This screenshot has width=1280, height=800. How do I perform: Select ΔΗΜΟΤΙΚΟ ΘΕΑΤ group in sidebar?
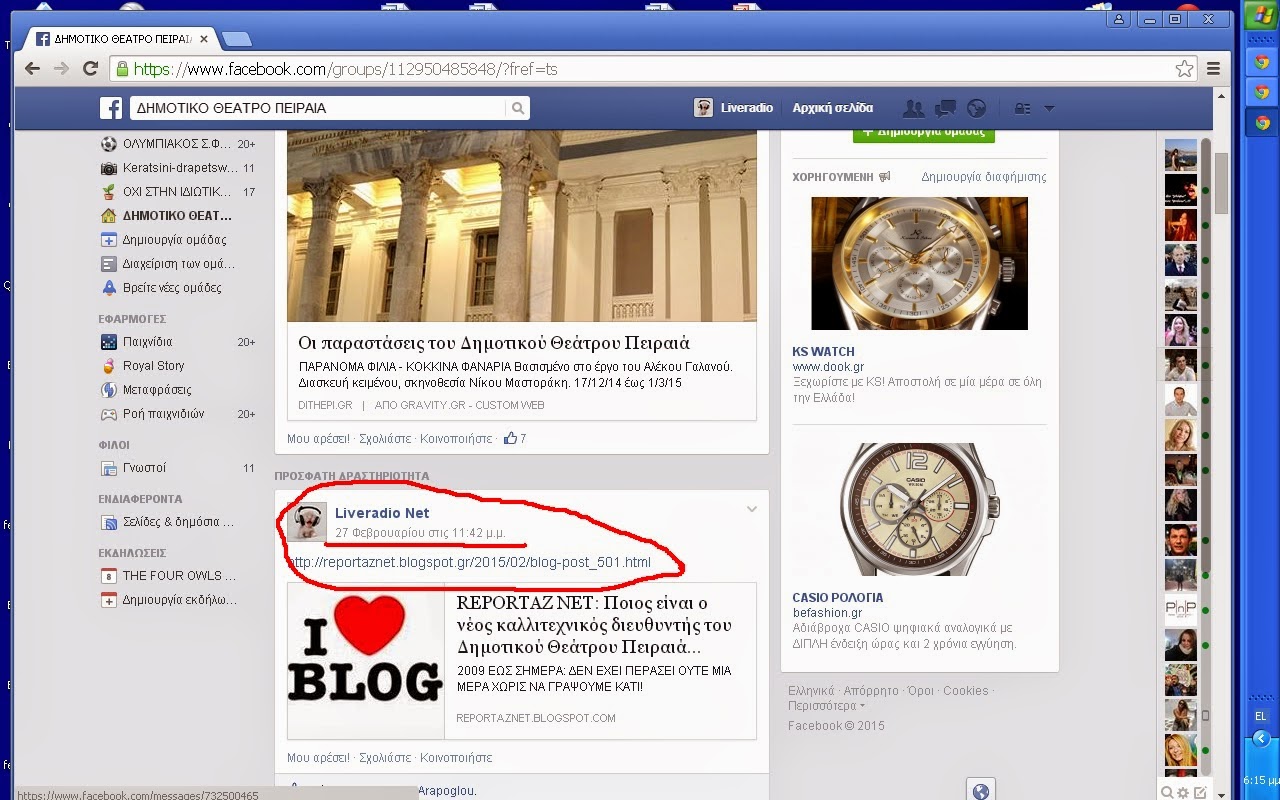click(178, 216)
